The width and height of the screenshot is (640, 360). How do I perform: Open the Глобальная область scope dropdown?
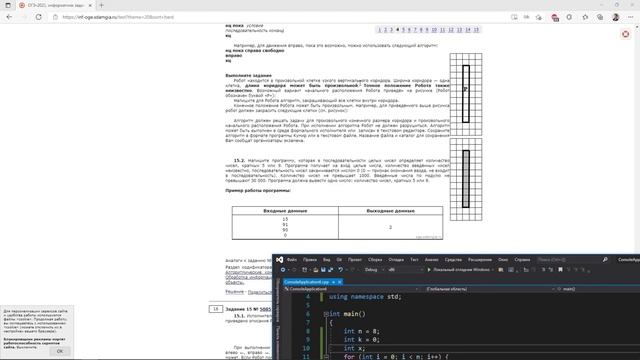pos(489,289)
